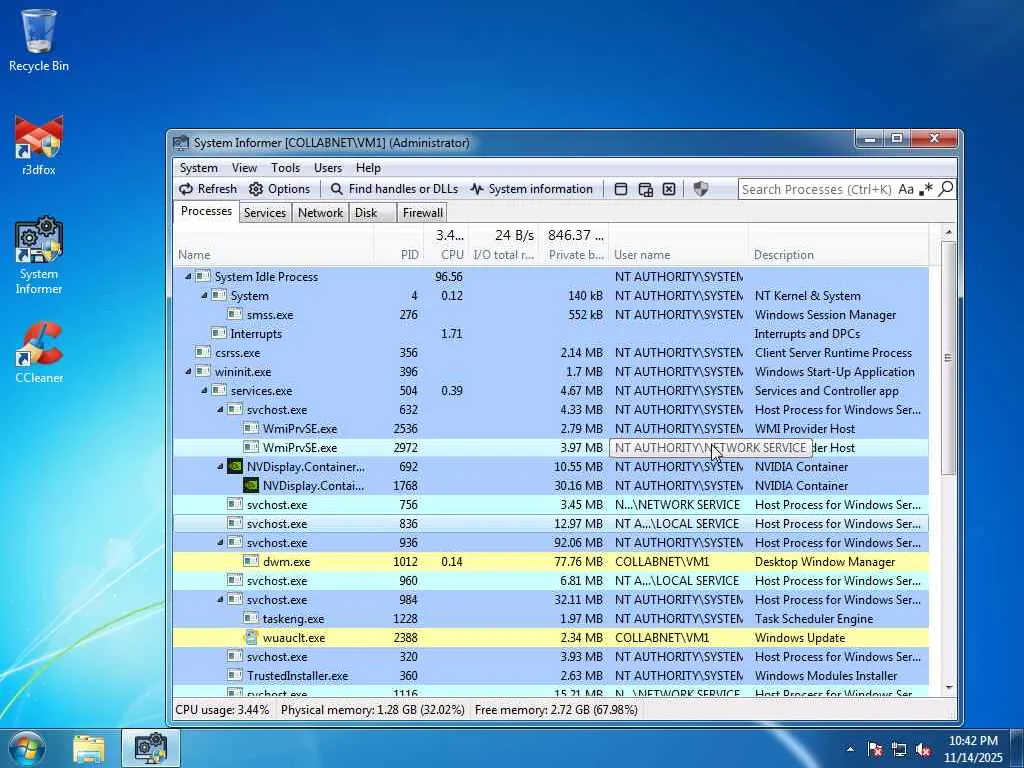Select the dwm.exe process row

point(551,562)
